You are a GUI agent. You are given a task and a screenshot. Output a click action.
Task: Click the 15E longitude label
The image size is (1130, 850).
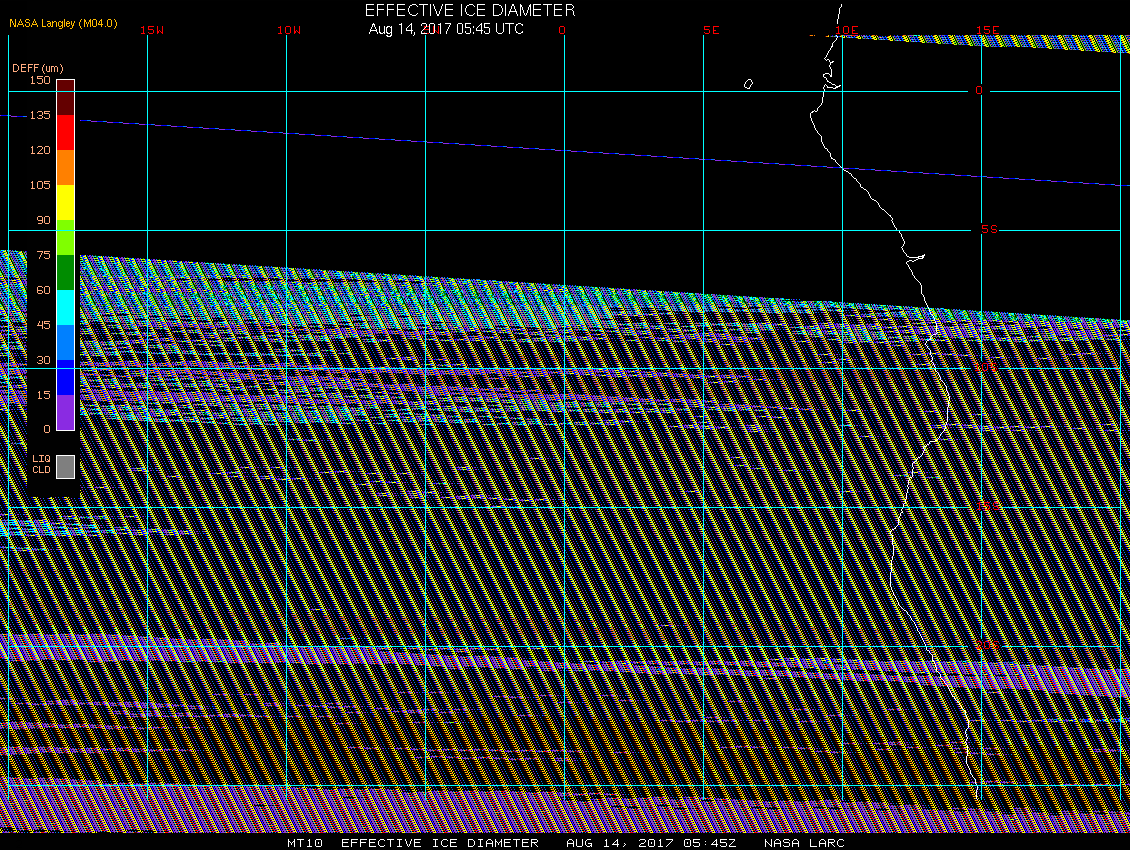click(987, 30)
